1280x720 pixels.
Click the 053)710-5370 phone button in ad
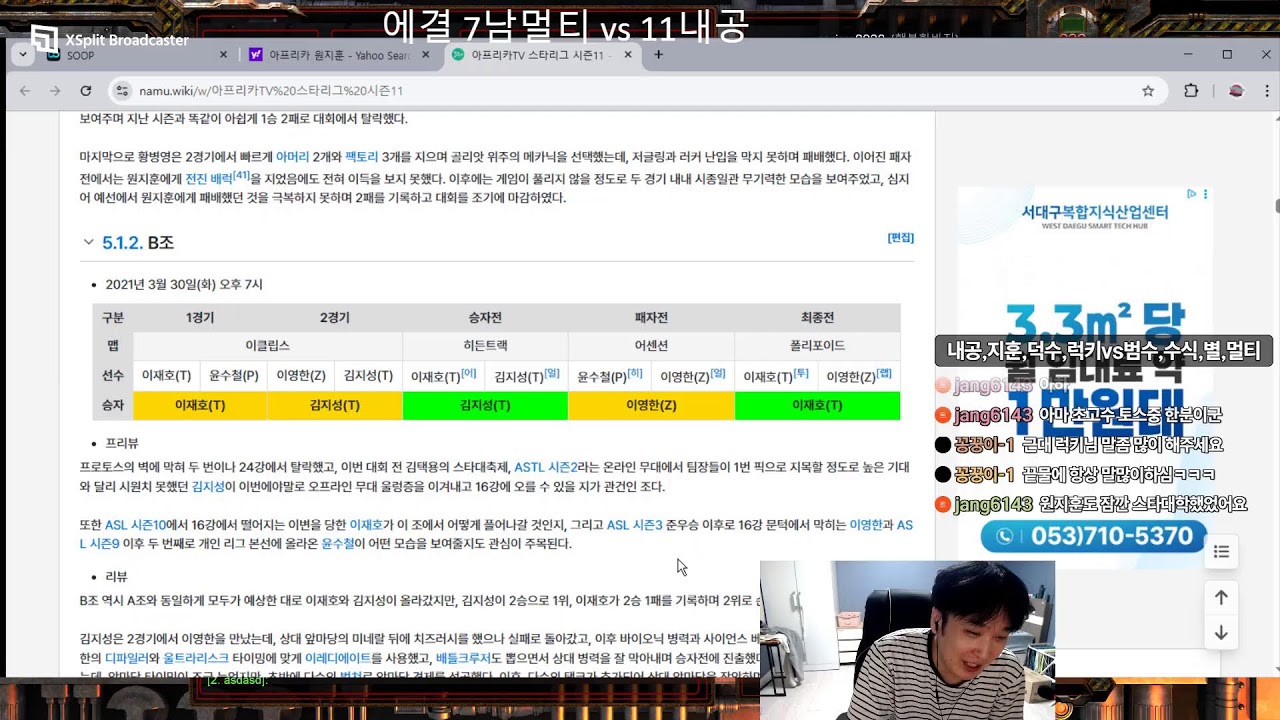click(1094, 537)
